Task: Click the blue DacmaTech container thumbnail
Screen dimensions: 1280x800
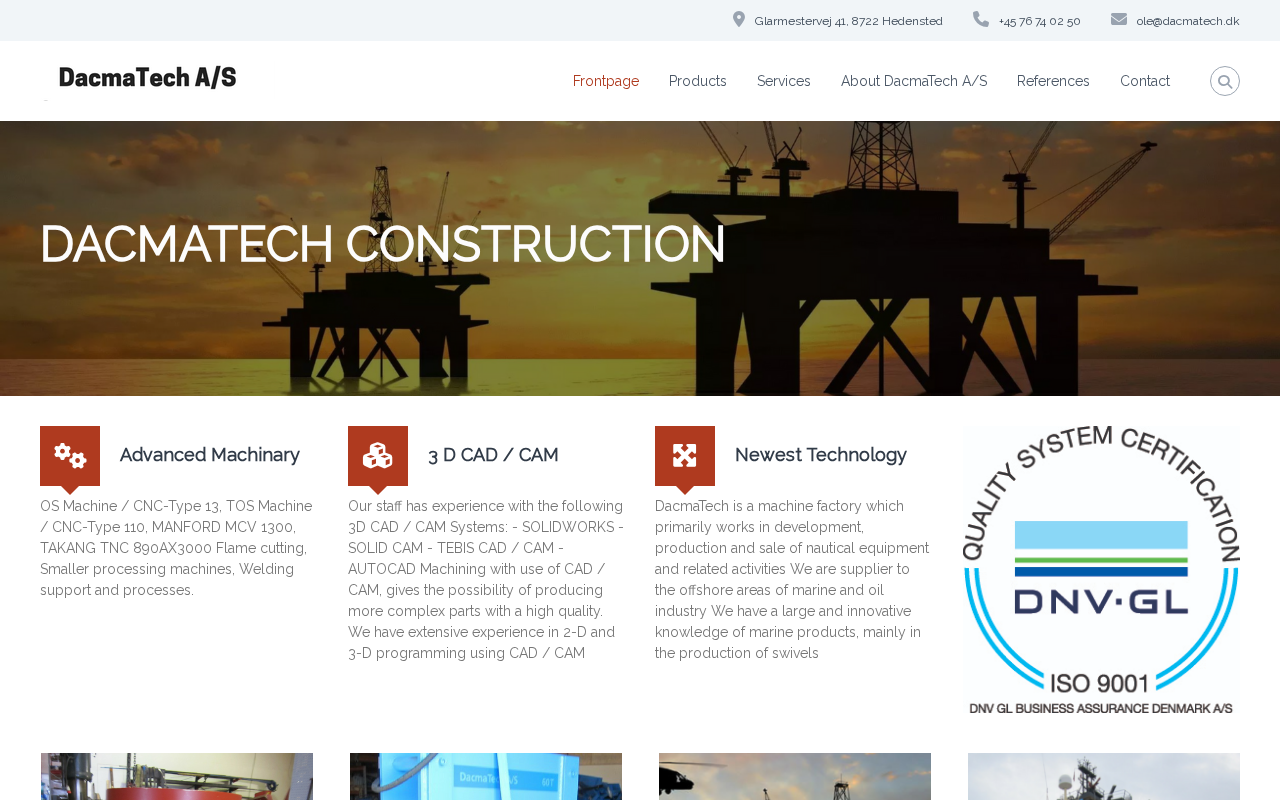Action: (486, 777)
